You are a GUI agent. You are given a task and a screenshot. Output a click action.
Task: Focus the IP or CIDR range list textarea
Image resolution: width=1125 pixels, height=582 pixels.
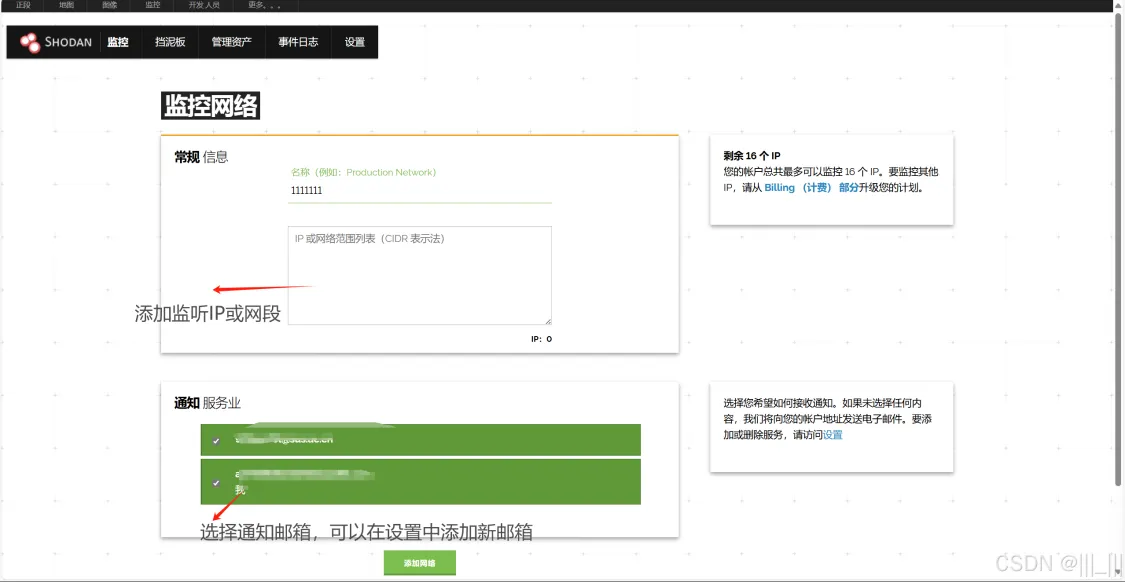[x=420, y=275]
